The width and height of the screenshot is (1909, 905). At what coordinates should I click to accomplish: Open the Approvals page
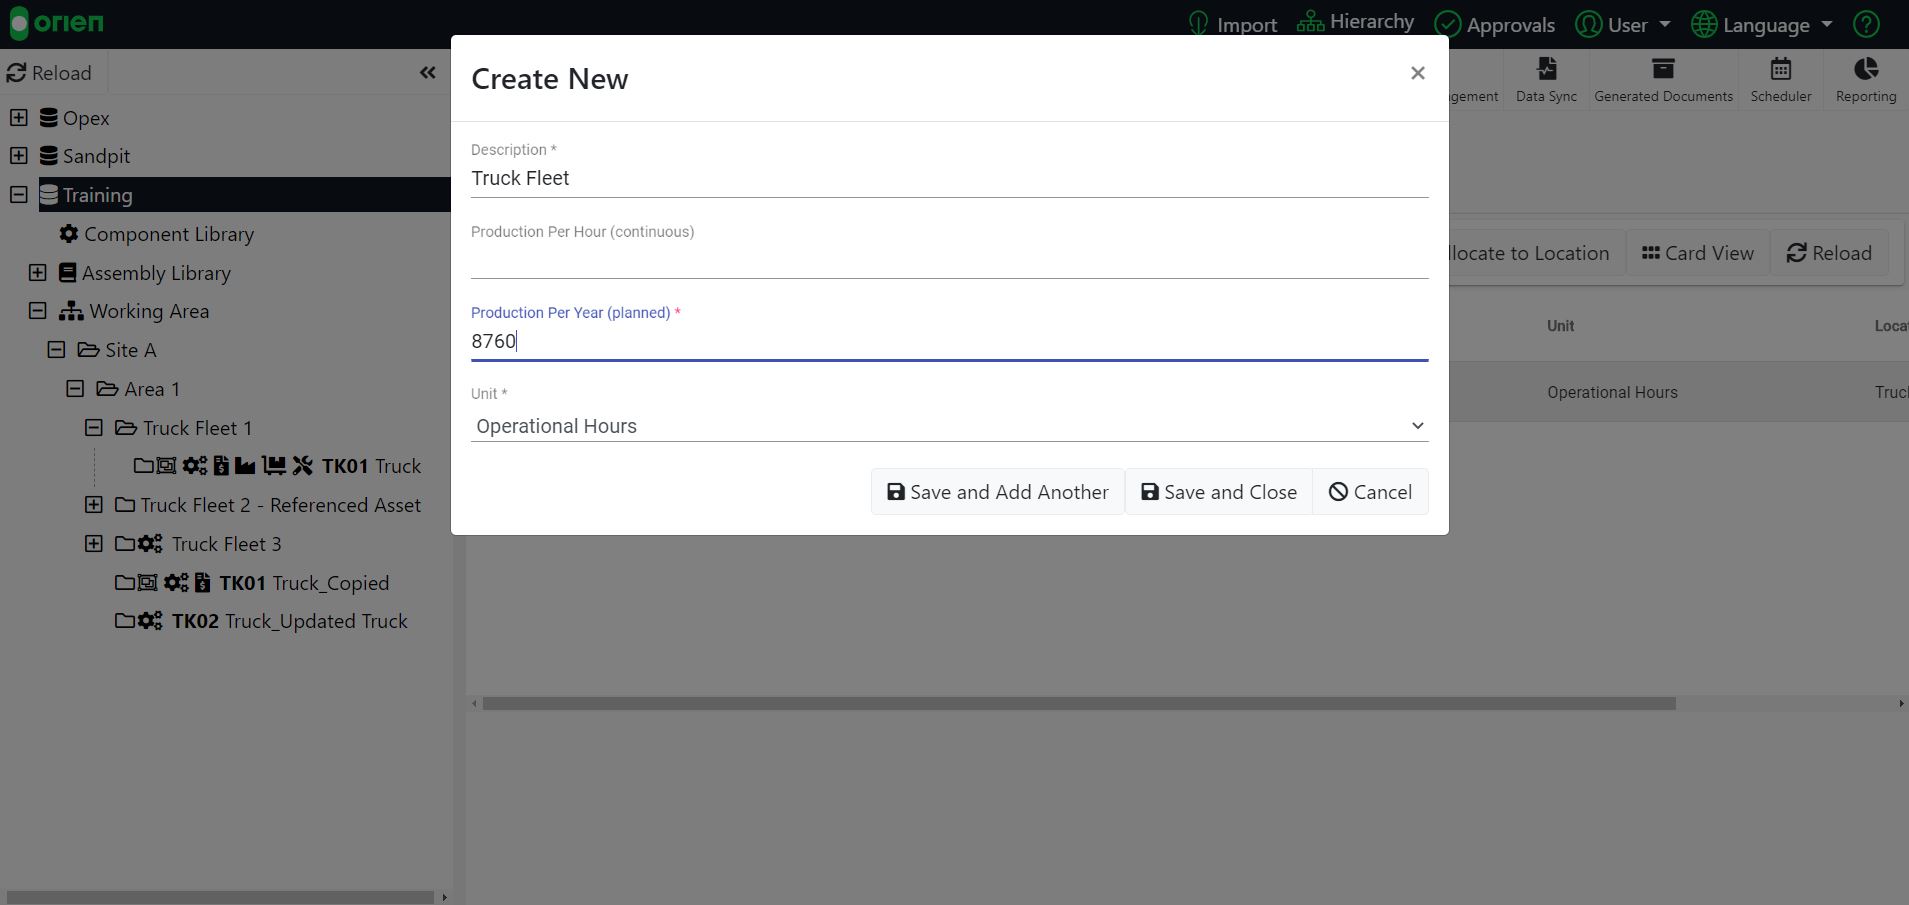[1494, 25]
